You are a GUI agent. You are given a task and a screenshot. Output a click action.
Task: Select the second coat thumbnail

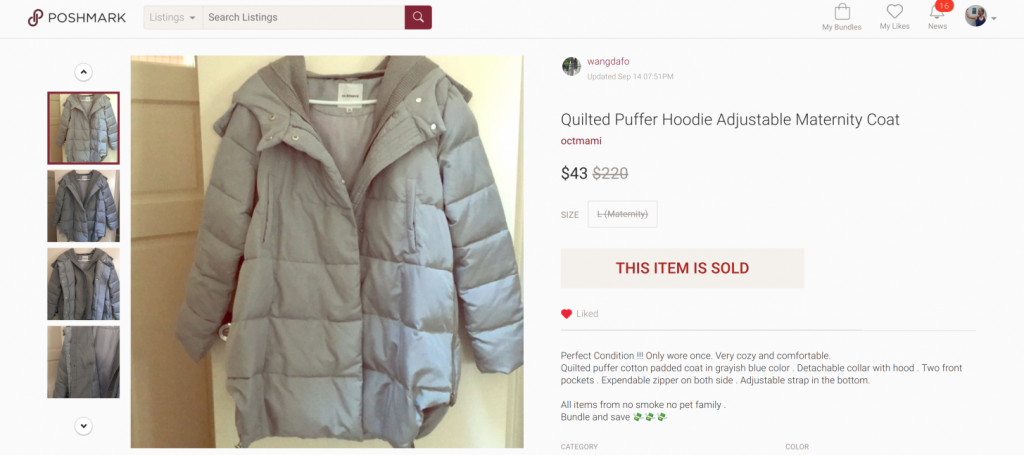(84, 206)
